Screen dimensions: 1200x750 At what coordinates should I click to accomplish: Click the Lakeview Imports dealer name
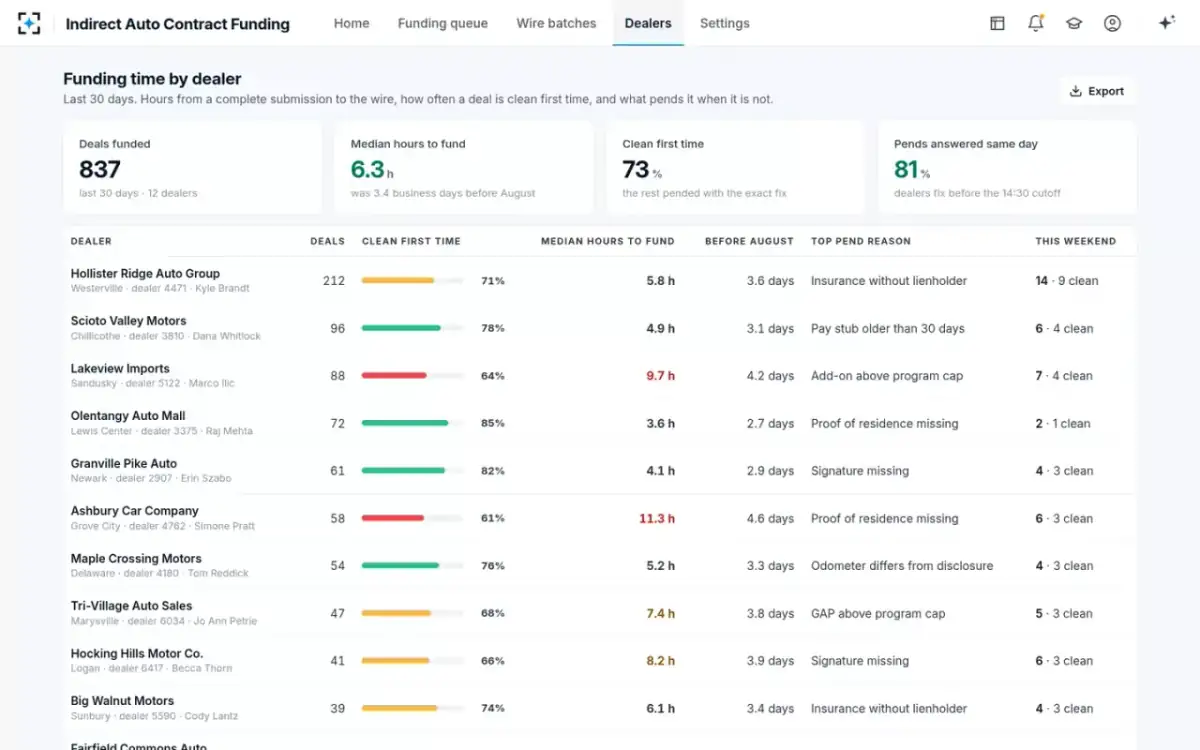[x=120, y=368]
